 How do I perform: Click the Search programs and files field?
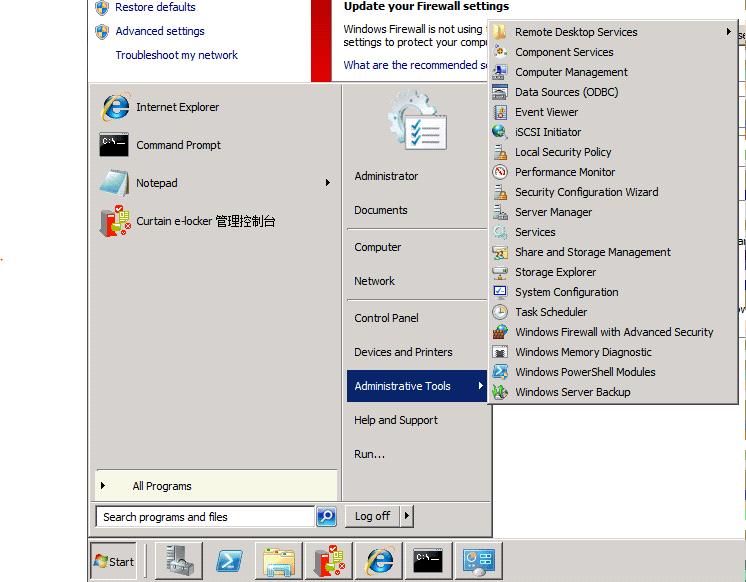click(x=205, y=516)
